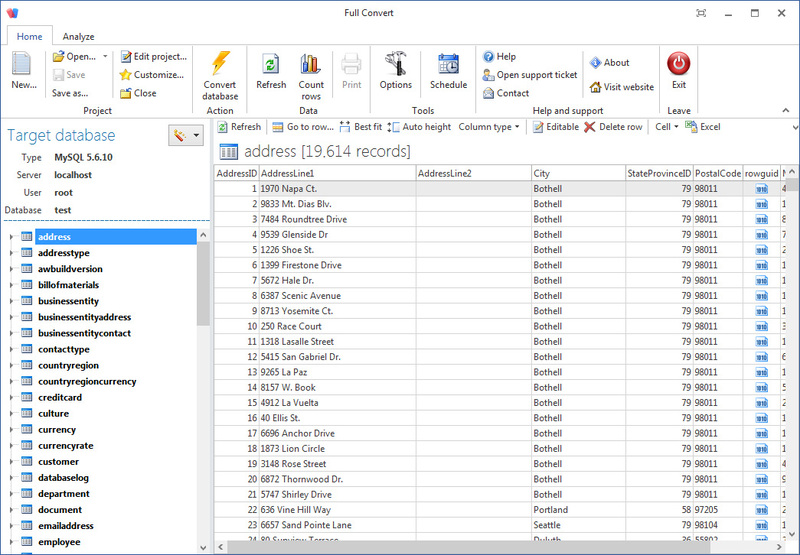Click the Convert database lightning icon

(220, 64)
